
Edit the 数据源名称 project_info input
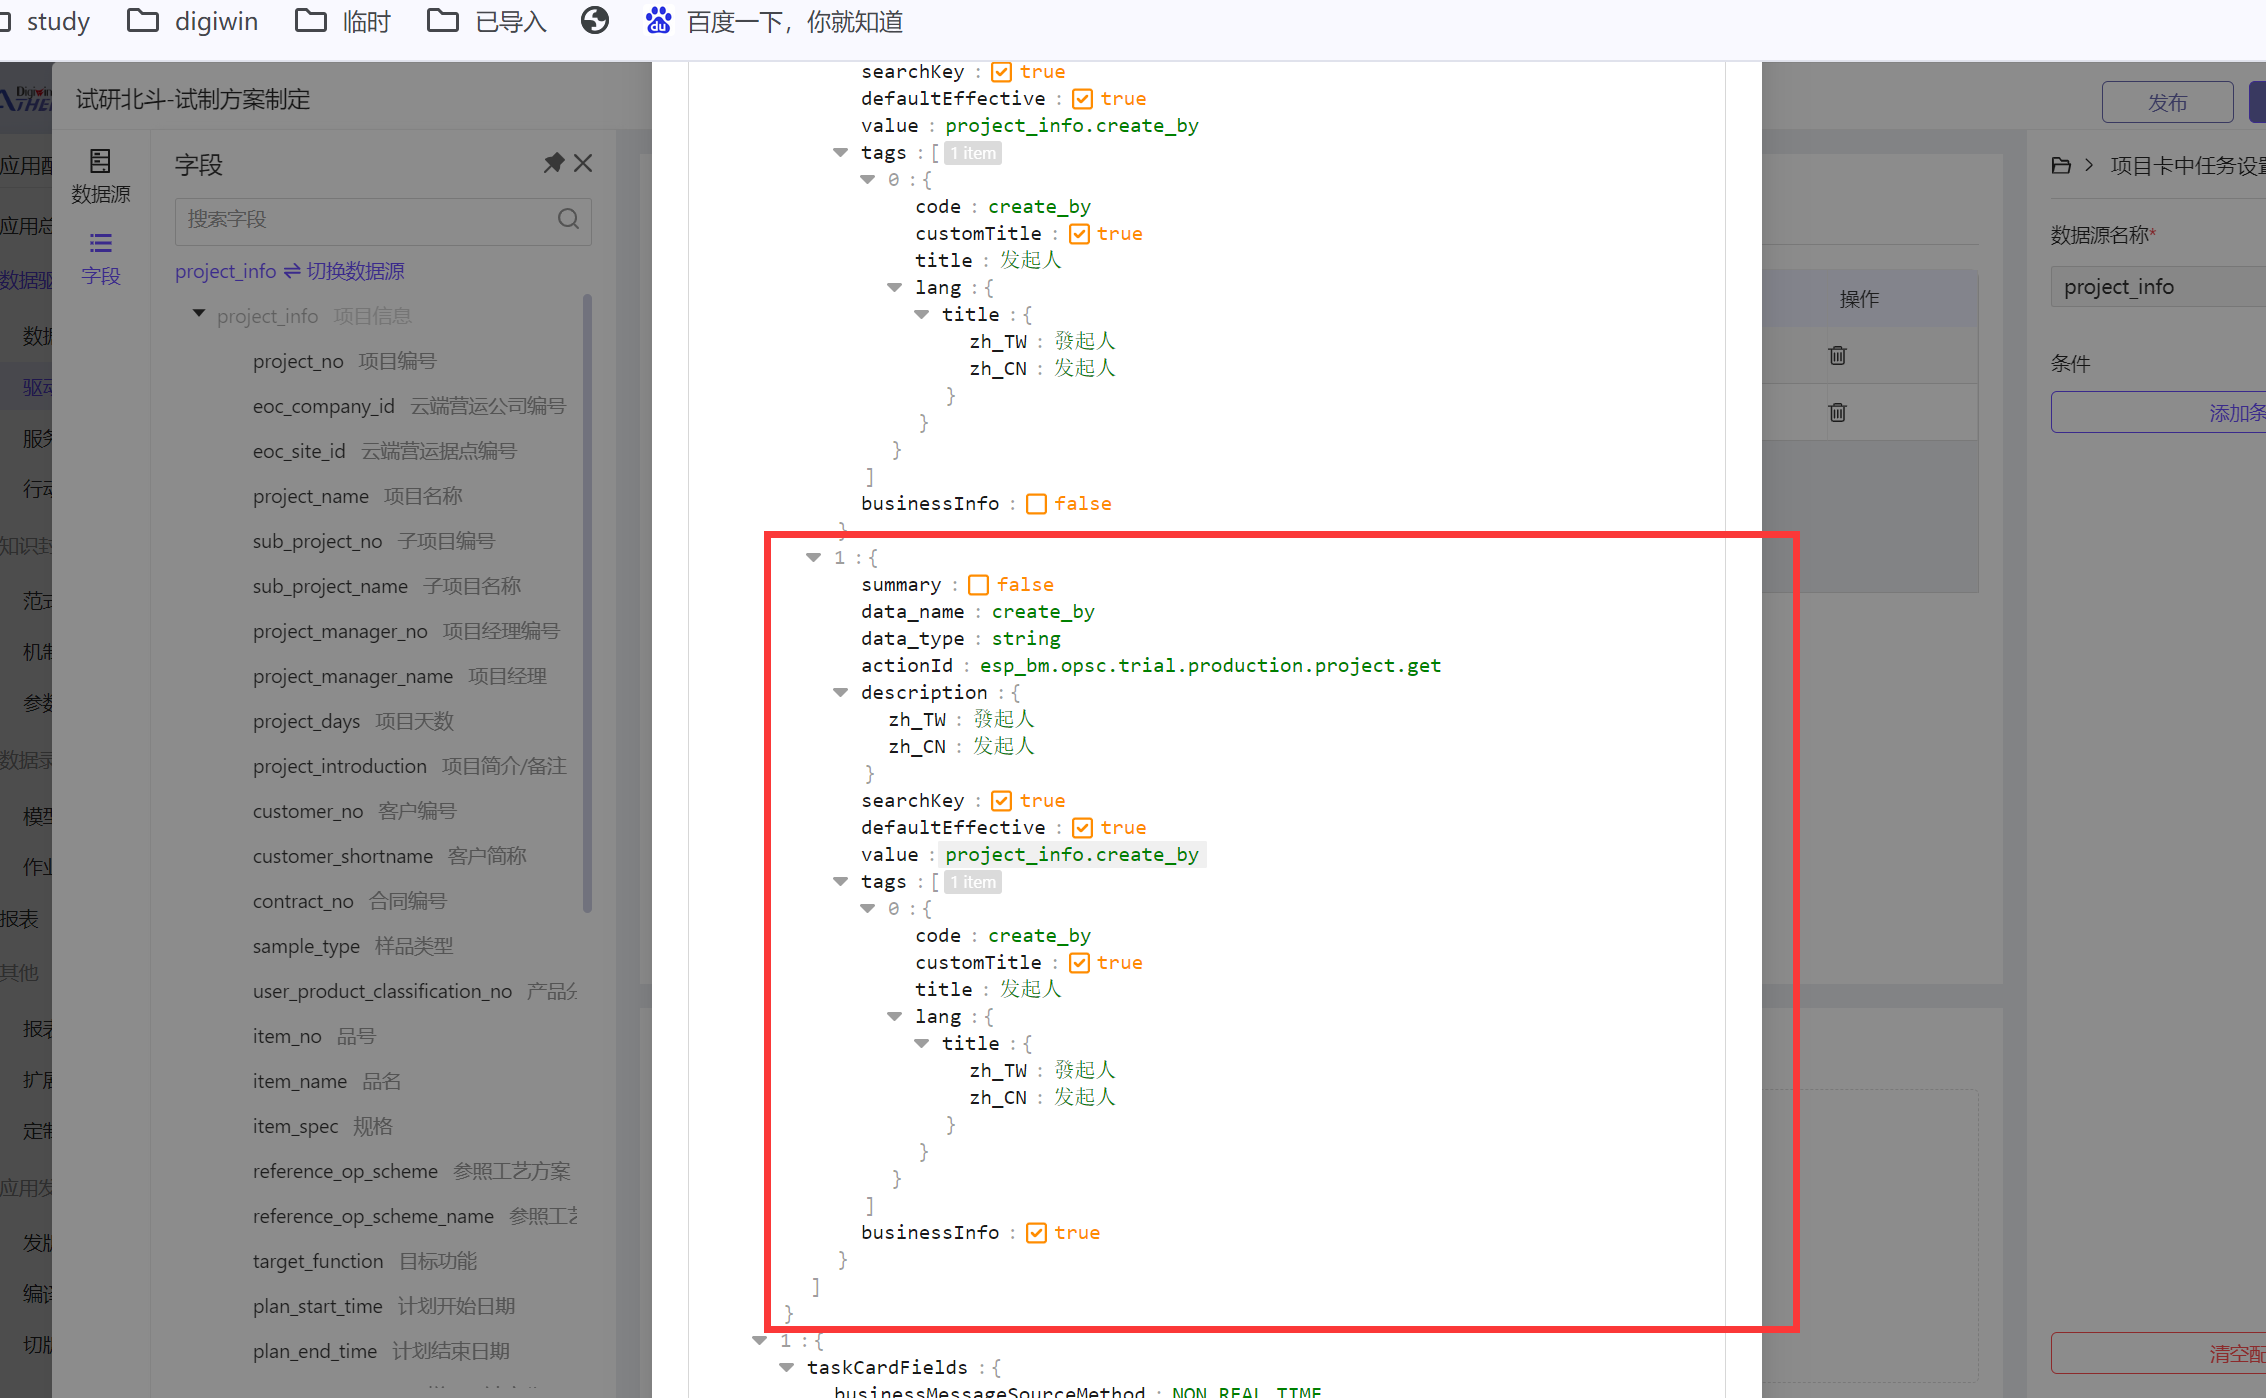[2158, 287]
